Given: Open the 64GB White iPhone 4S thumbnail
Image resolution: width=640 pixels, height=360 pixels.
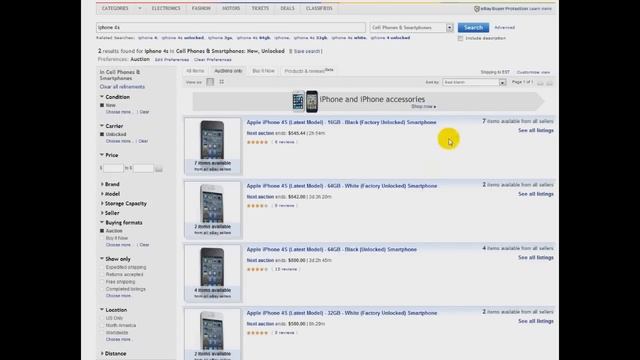Looking at the screenshot, I should tap(213, 210).
